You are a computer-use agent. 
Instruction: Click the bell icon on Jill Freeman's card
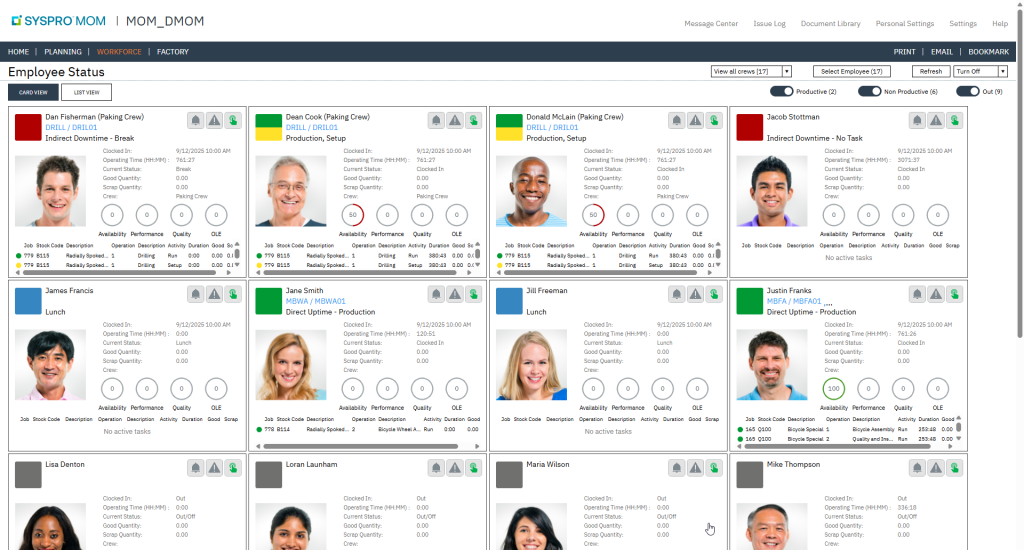677,294
